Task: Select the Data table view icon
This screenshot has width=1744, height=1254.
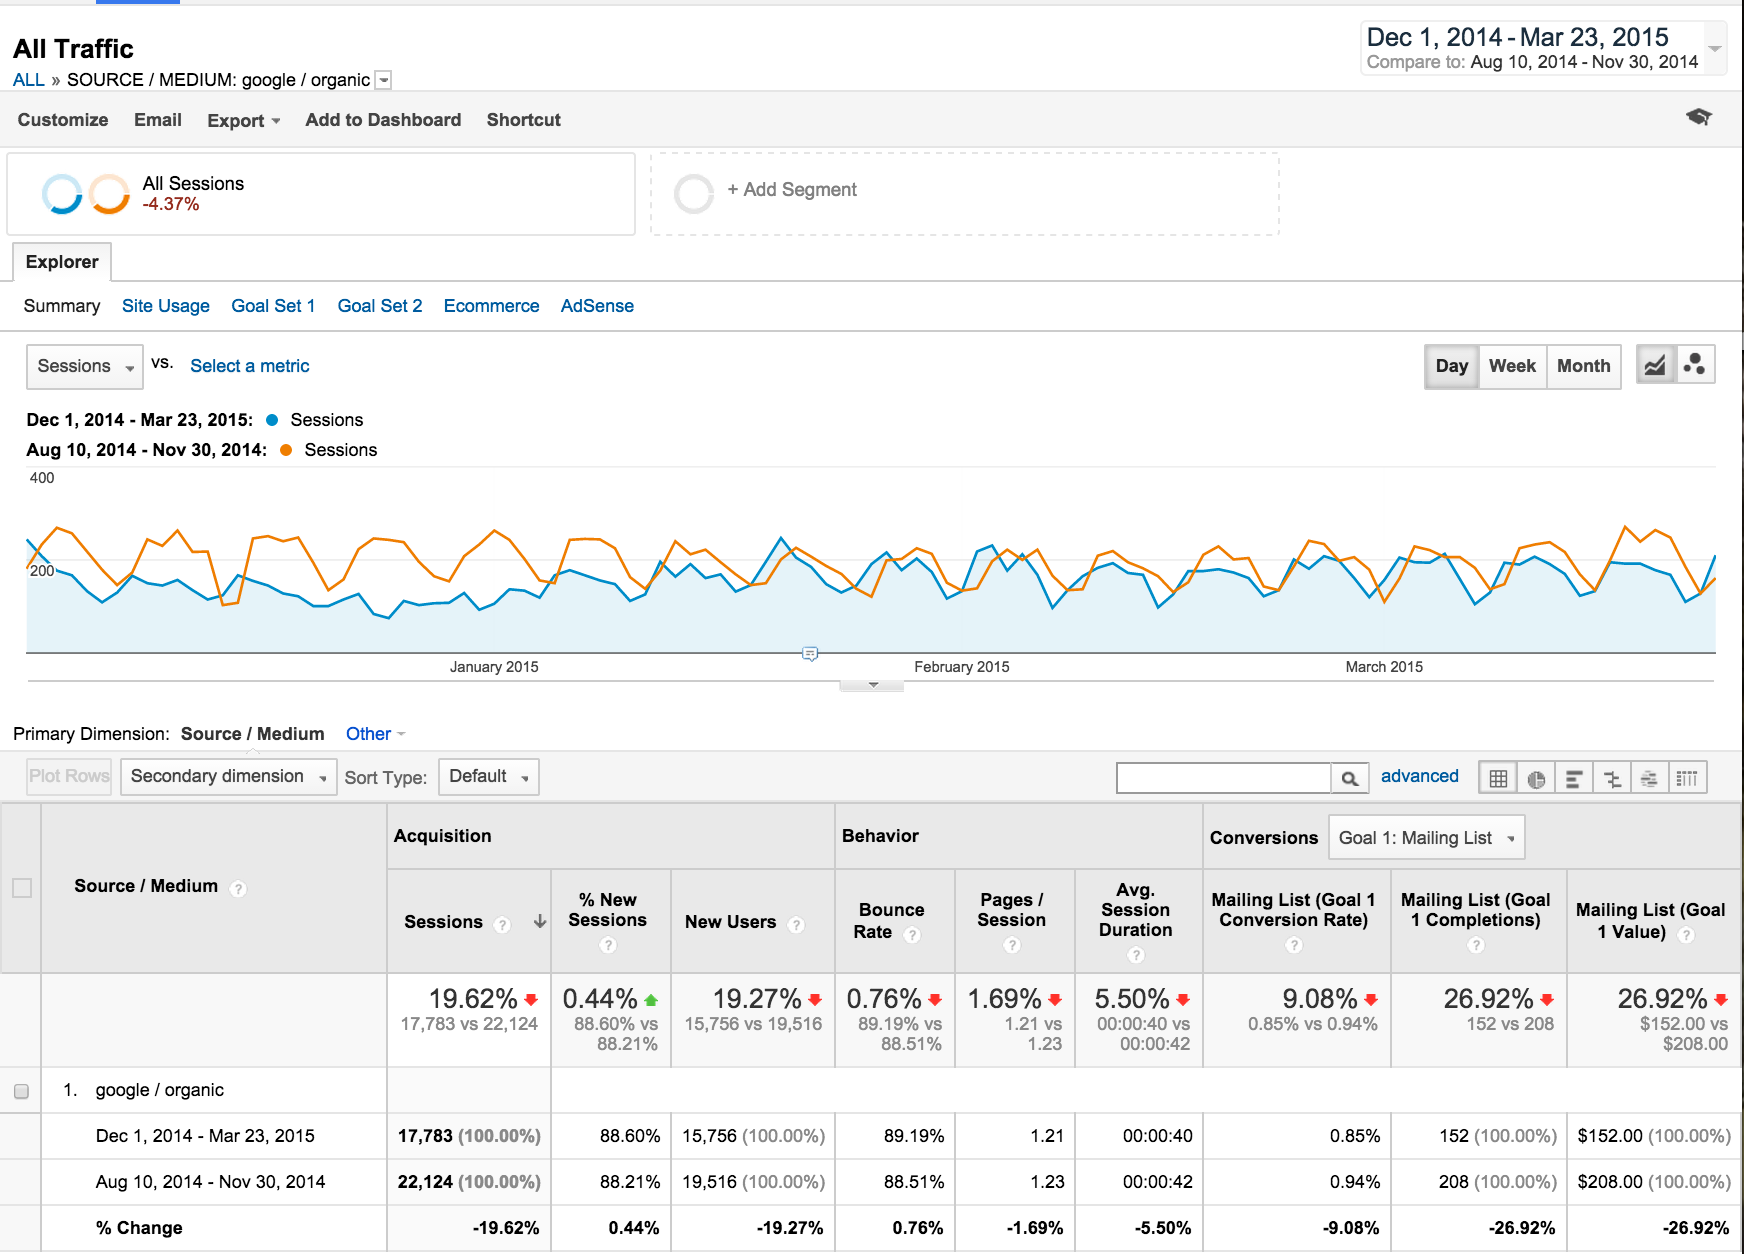Action: pyautogui.click(x=1498, y=778)
